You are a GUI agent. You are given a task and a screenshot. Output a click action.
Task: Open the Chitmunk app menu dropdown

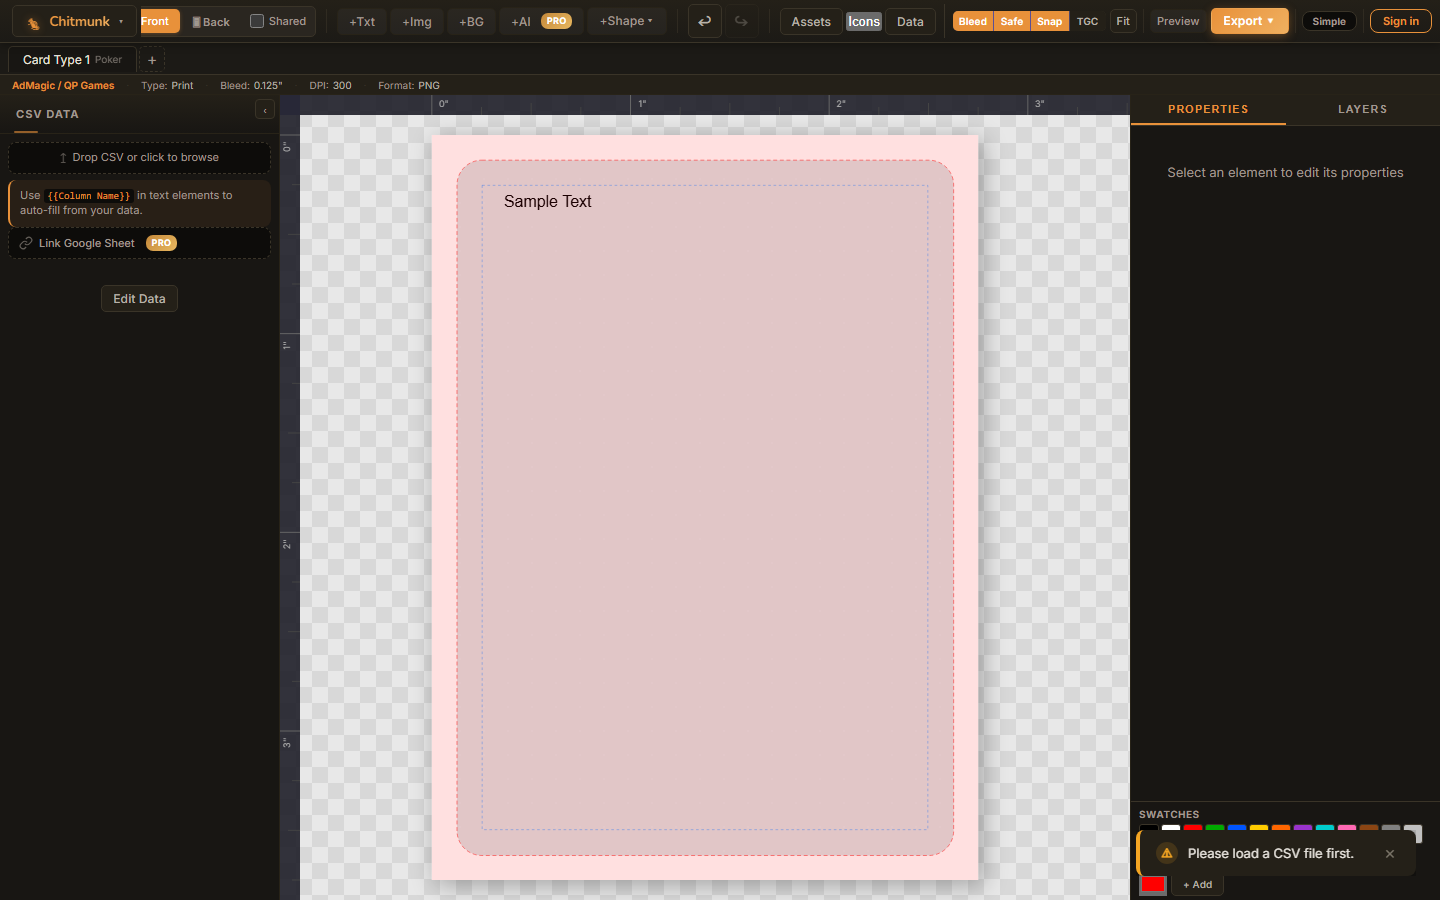[74, 21]
